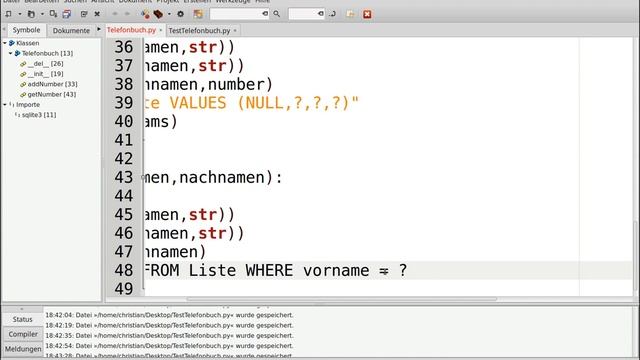The height and width of the screenshot is (360, 640).
Task: Select the 18:42:35 status message line
Action: (x=169, y=336)
